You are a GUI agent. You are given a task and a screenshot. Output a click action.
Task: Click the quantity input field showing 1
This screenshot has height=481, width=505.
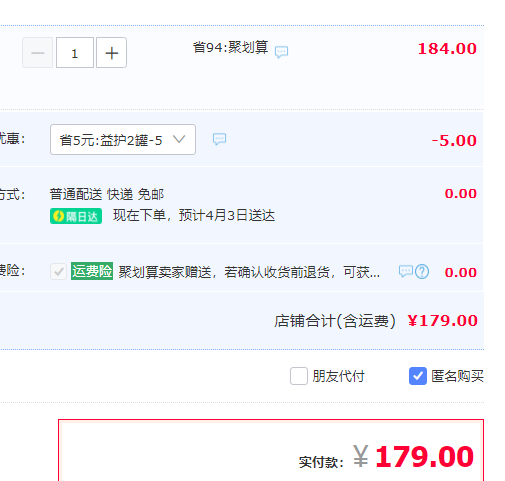(75, 53)
